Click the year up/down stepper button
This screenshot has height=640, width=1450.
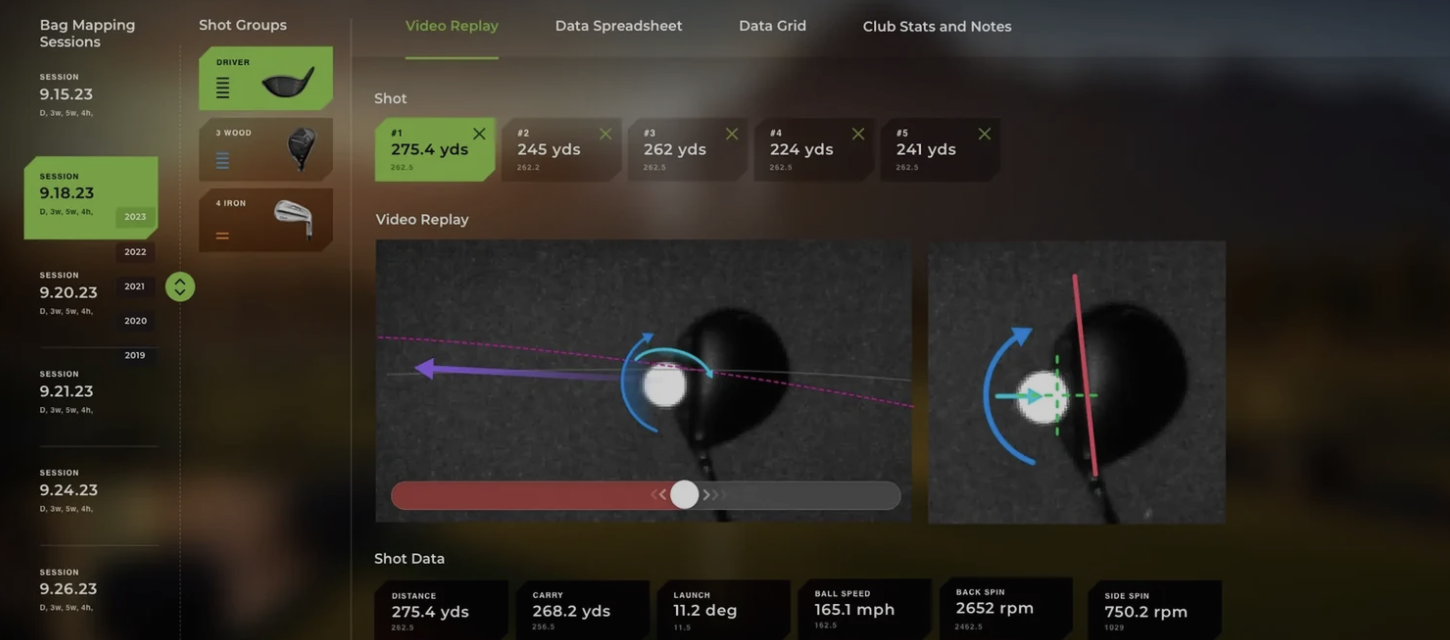(180, 287)
